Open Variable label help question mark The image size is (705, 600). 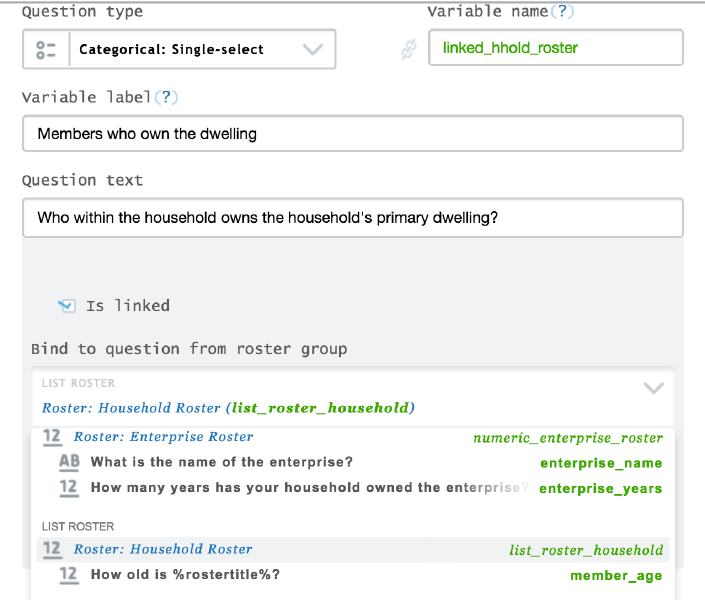point(165,97)
